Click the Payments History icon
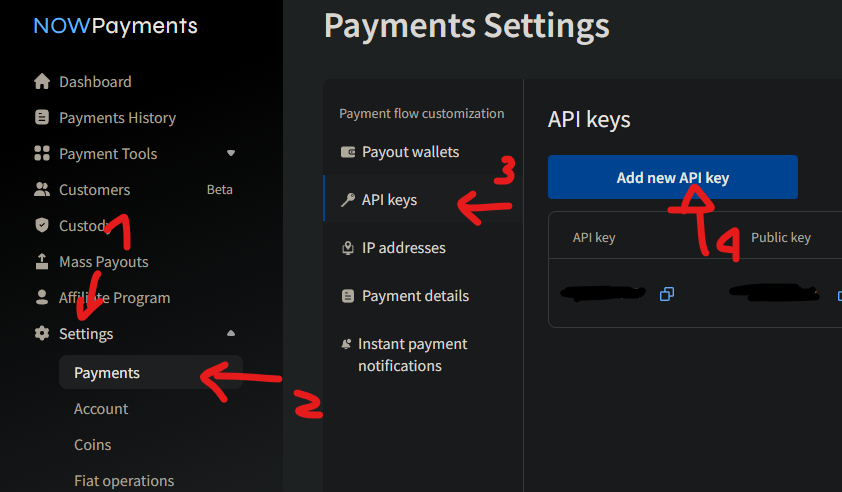 41,117
